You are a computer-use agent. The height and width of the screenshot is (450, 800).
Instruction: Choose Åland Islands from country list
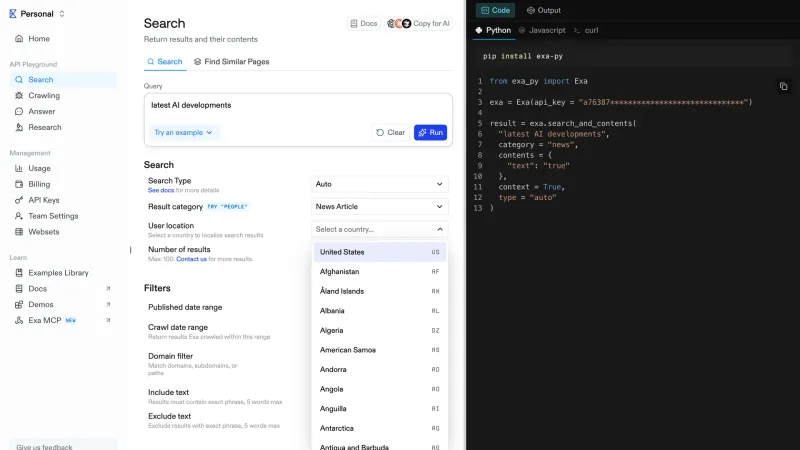[380, 291]
